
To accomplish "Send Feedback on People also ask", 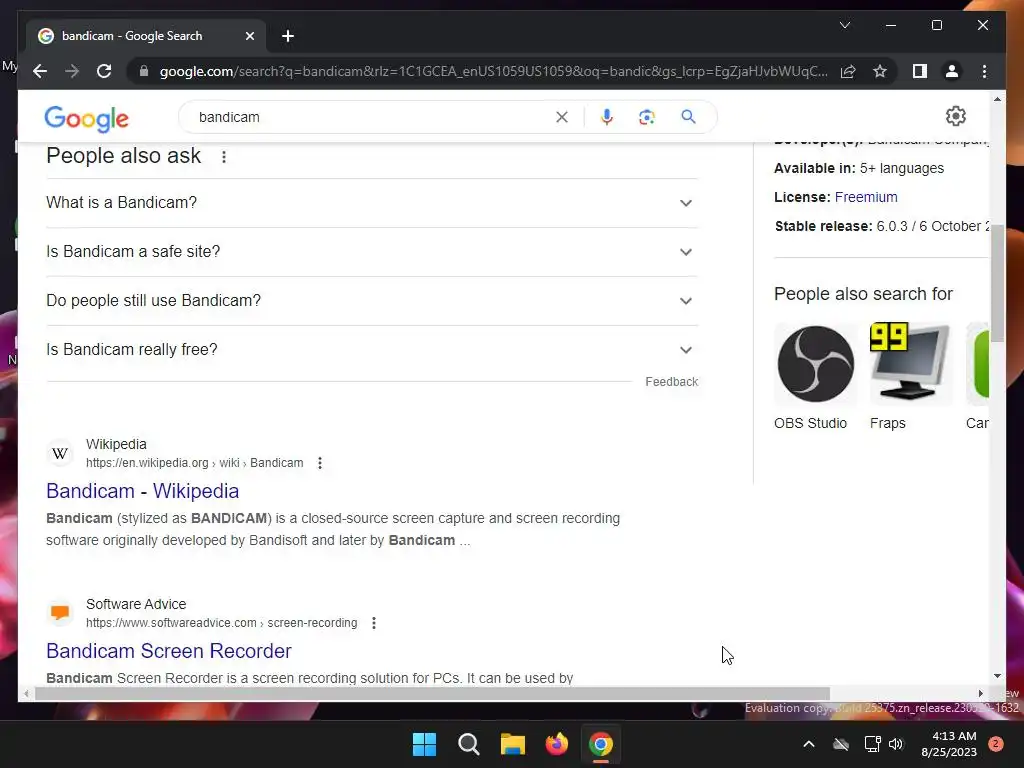I will [x=671, y=381].
